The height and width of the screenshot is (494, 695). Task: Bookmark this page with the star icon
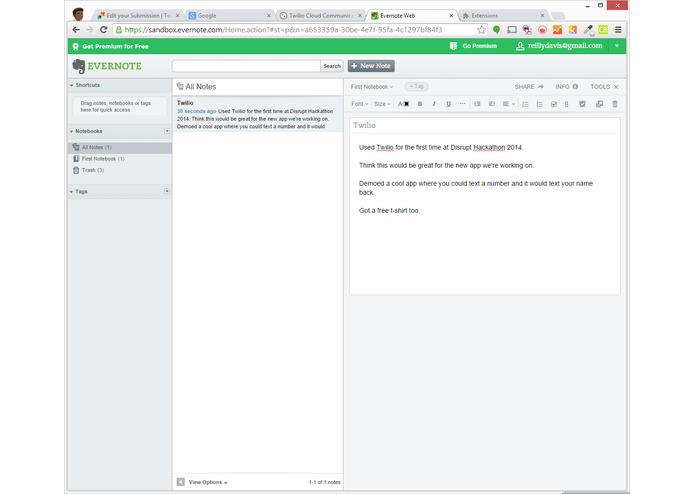click(481, 30)
